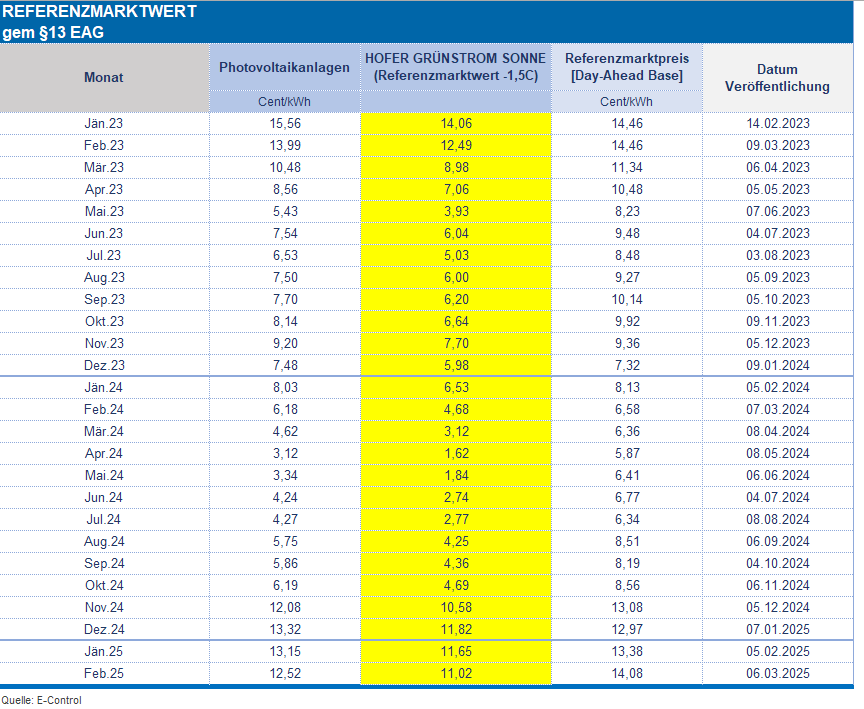The width and height of the screenshot is (864, 709).
Task: Click the yellow cell showing 3,93
Action: (455, 212)
